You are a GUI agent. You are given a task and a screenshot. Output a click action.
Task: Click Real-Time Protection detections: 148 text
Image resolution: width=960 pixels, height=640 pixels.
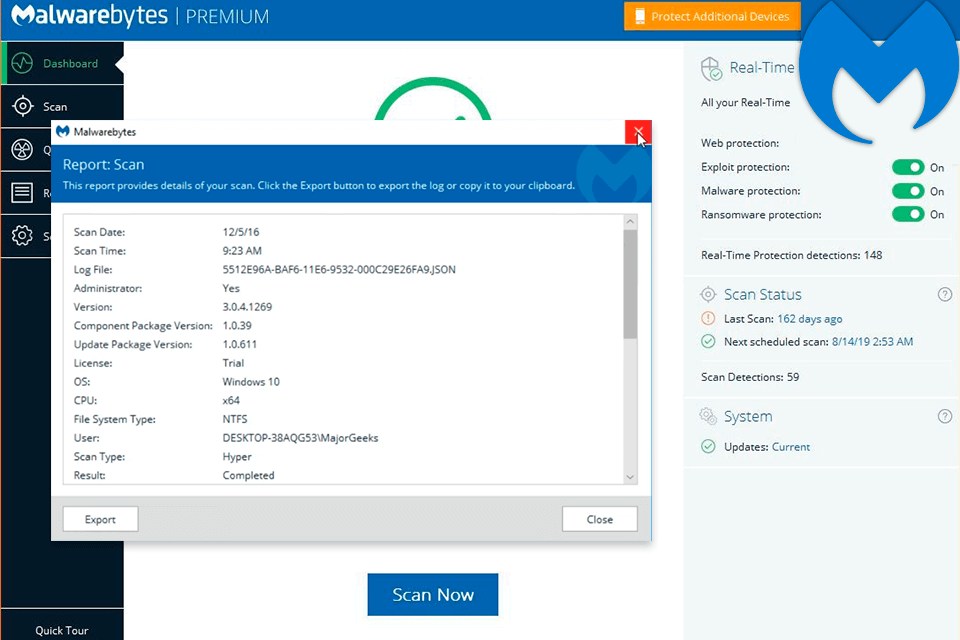[792, 255]
